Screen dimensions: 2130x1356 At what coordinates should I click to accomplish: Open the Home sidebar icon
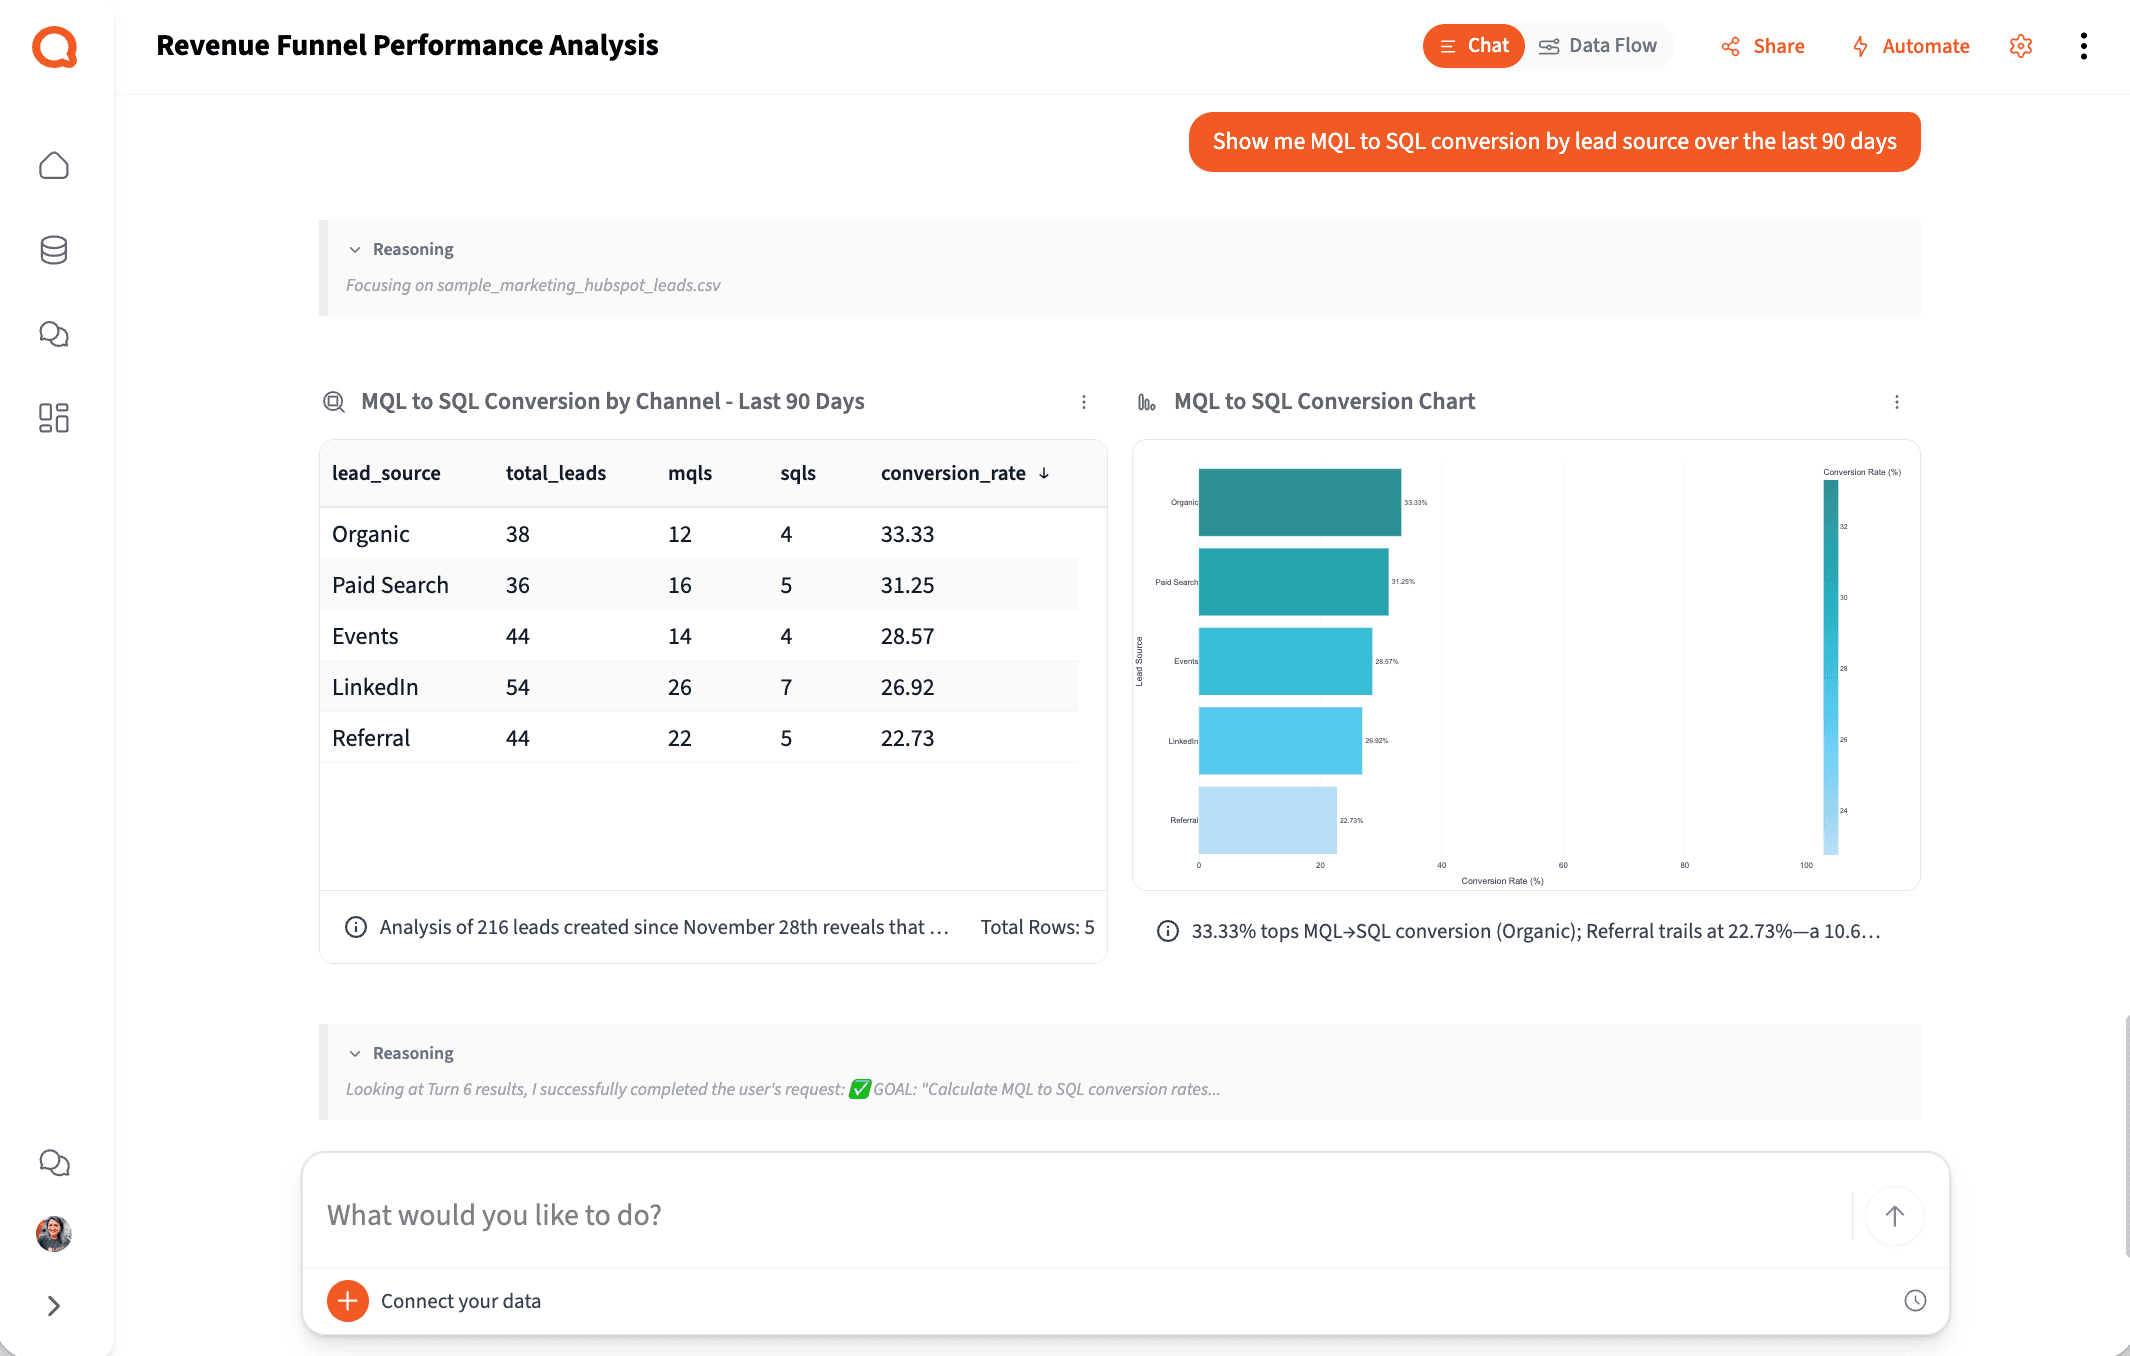[54, 166]
